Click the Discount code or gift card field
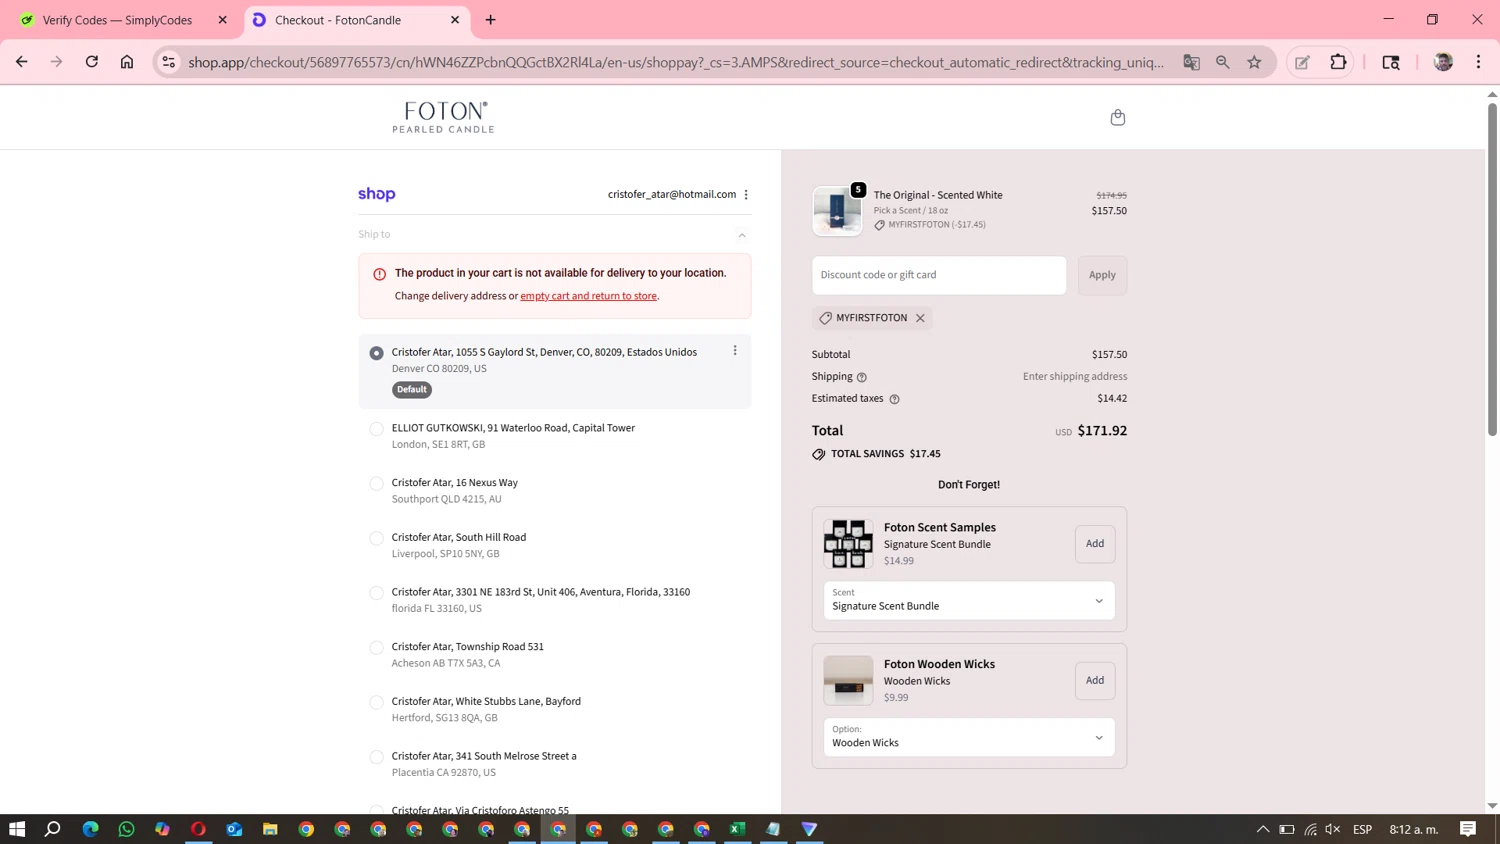Screen dimensions: 1500x844 (939, 275)
